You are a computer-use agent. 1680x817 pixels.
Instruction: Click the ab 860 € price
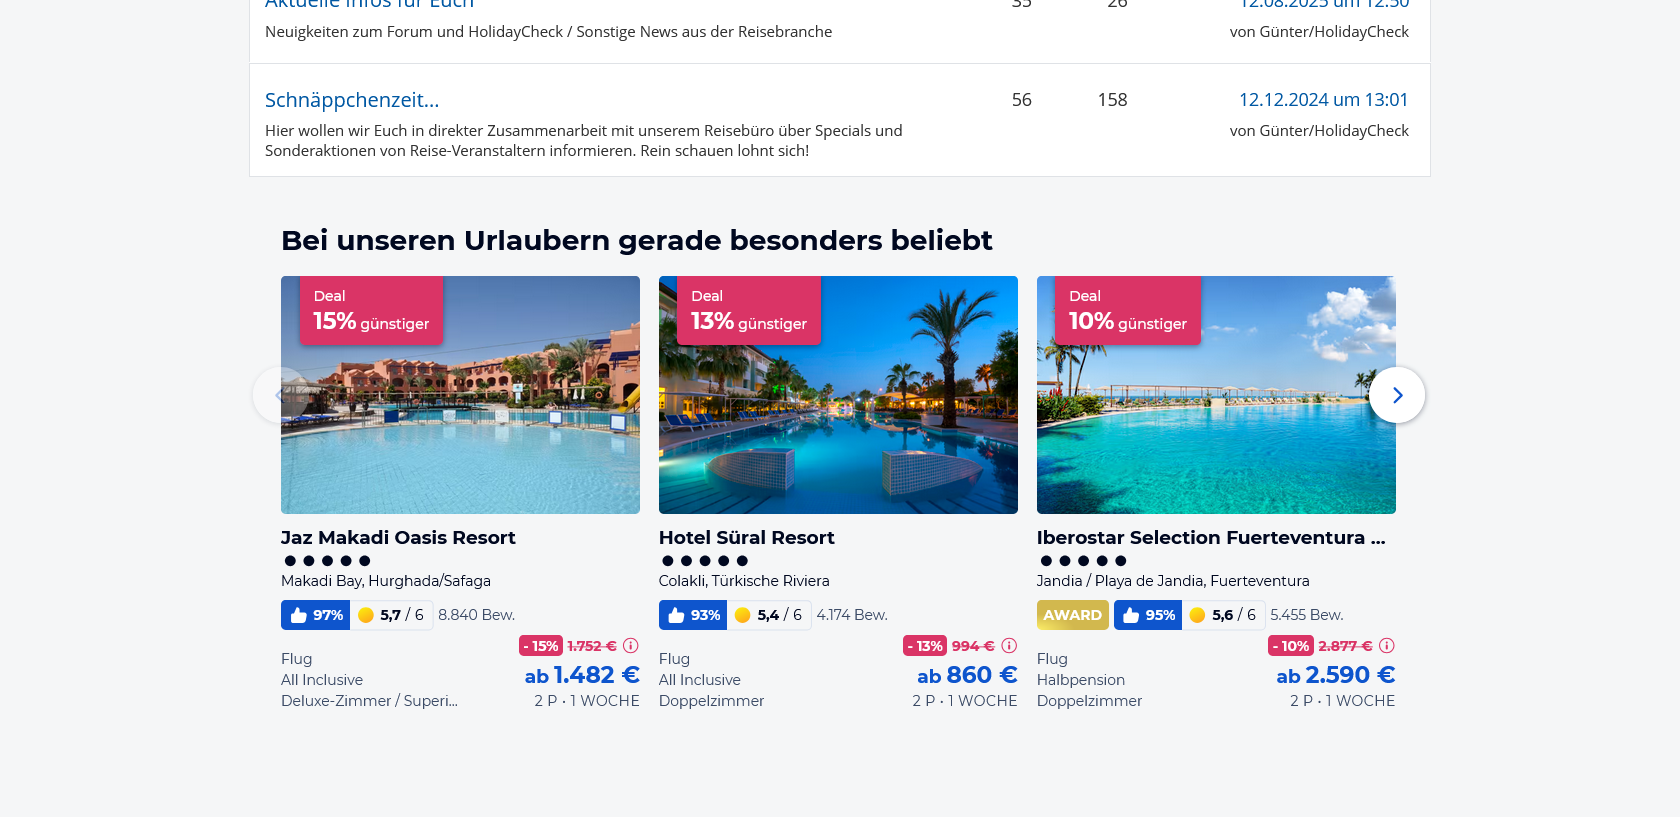(967, 676)
